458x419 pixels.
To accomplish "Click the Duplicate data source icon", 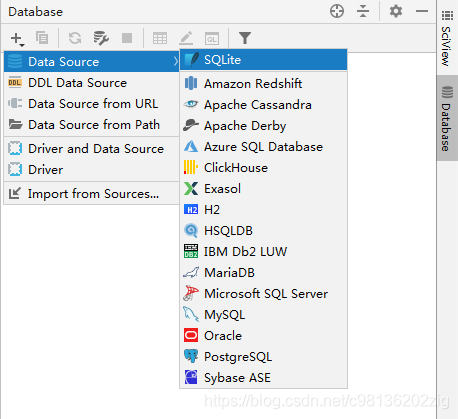I will 42,38.
